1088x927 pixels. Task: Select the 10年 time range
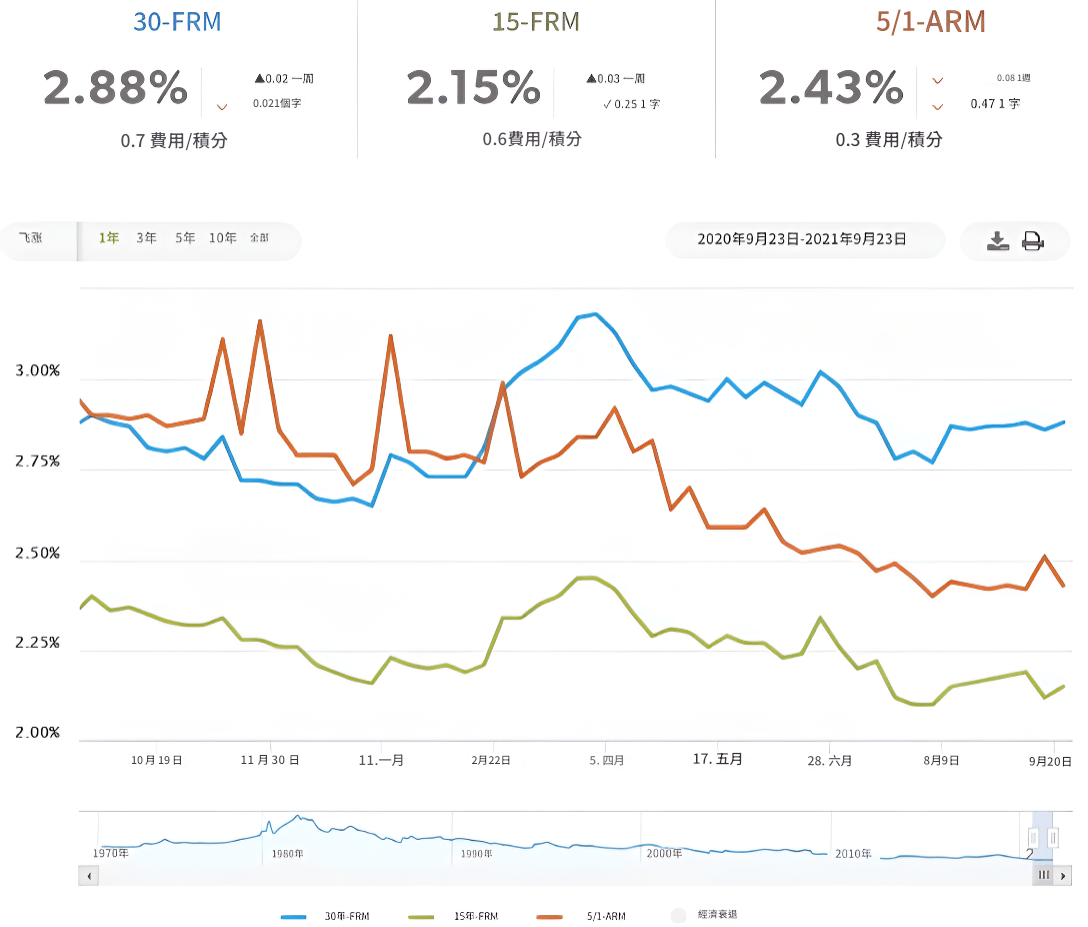(223, 238)
